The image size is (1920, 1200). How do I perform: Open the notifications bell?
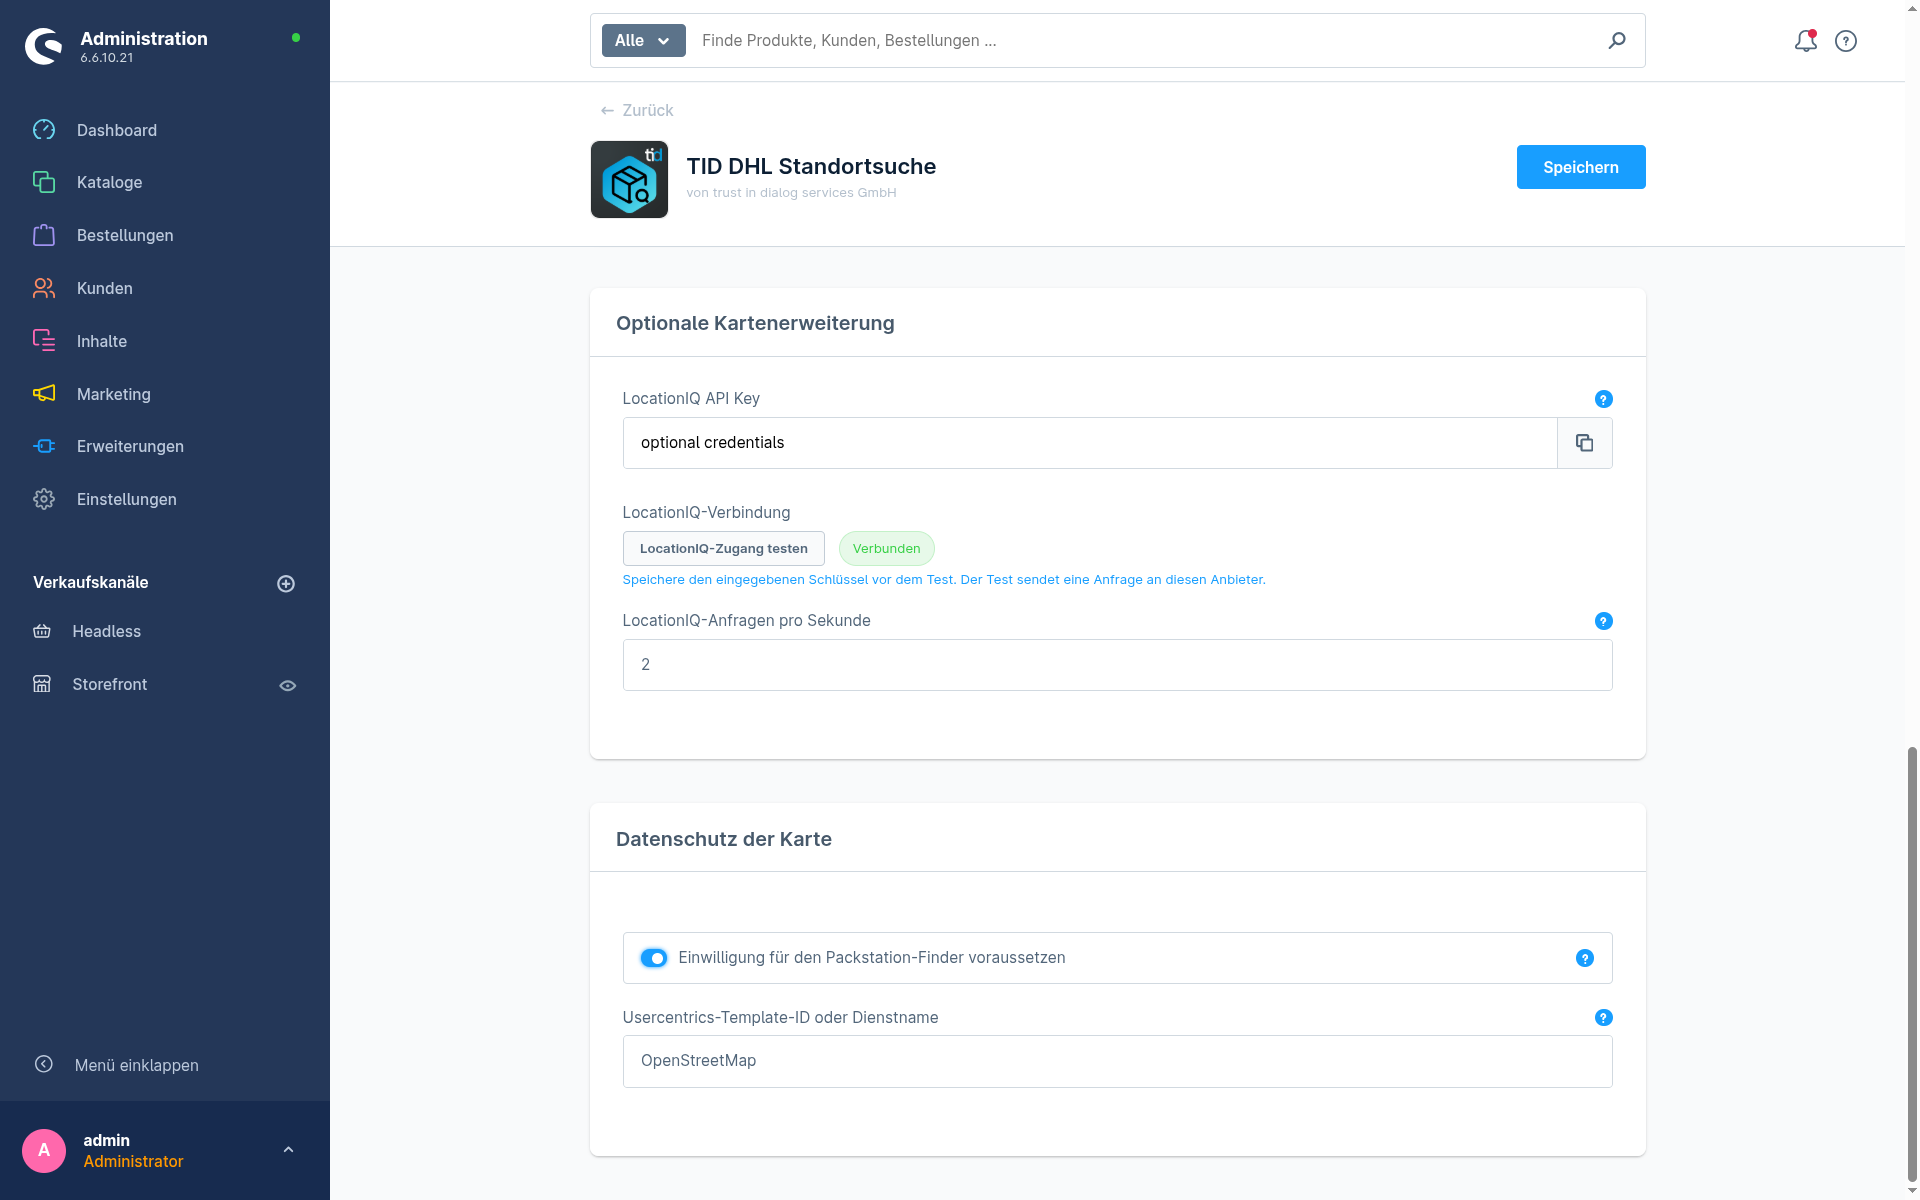(1805, 41)
